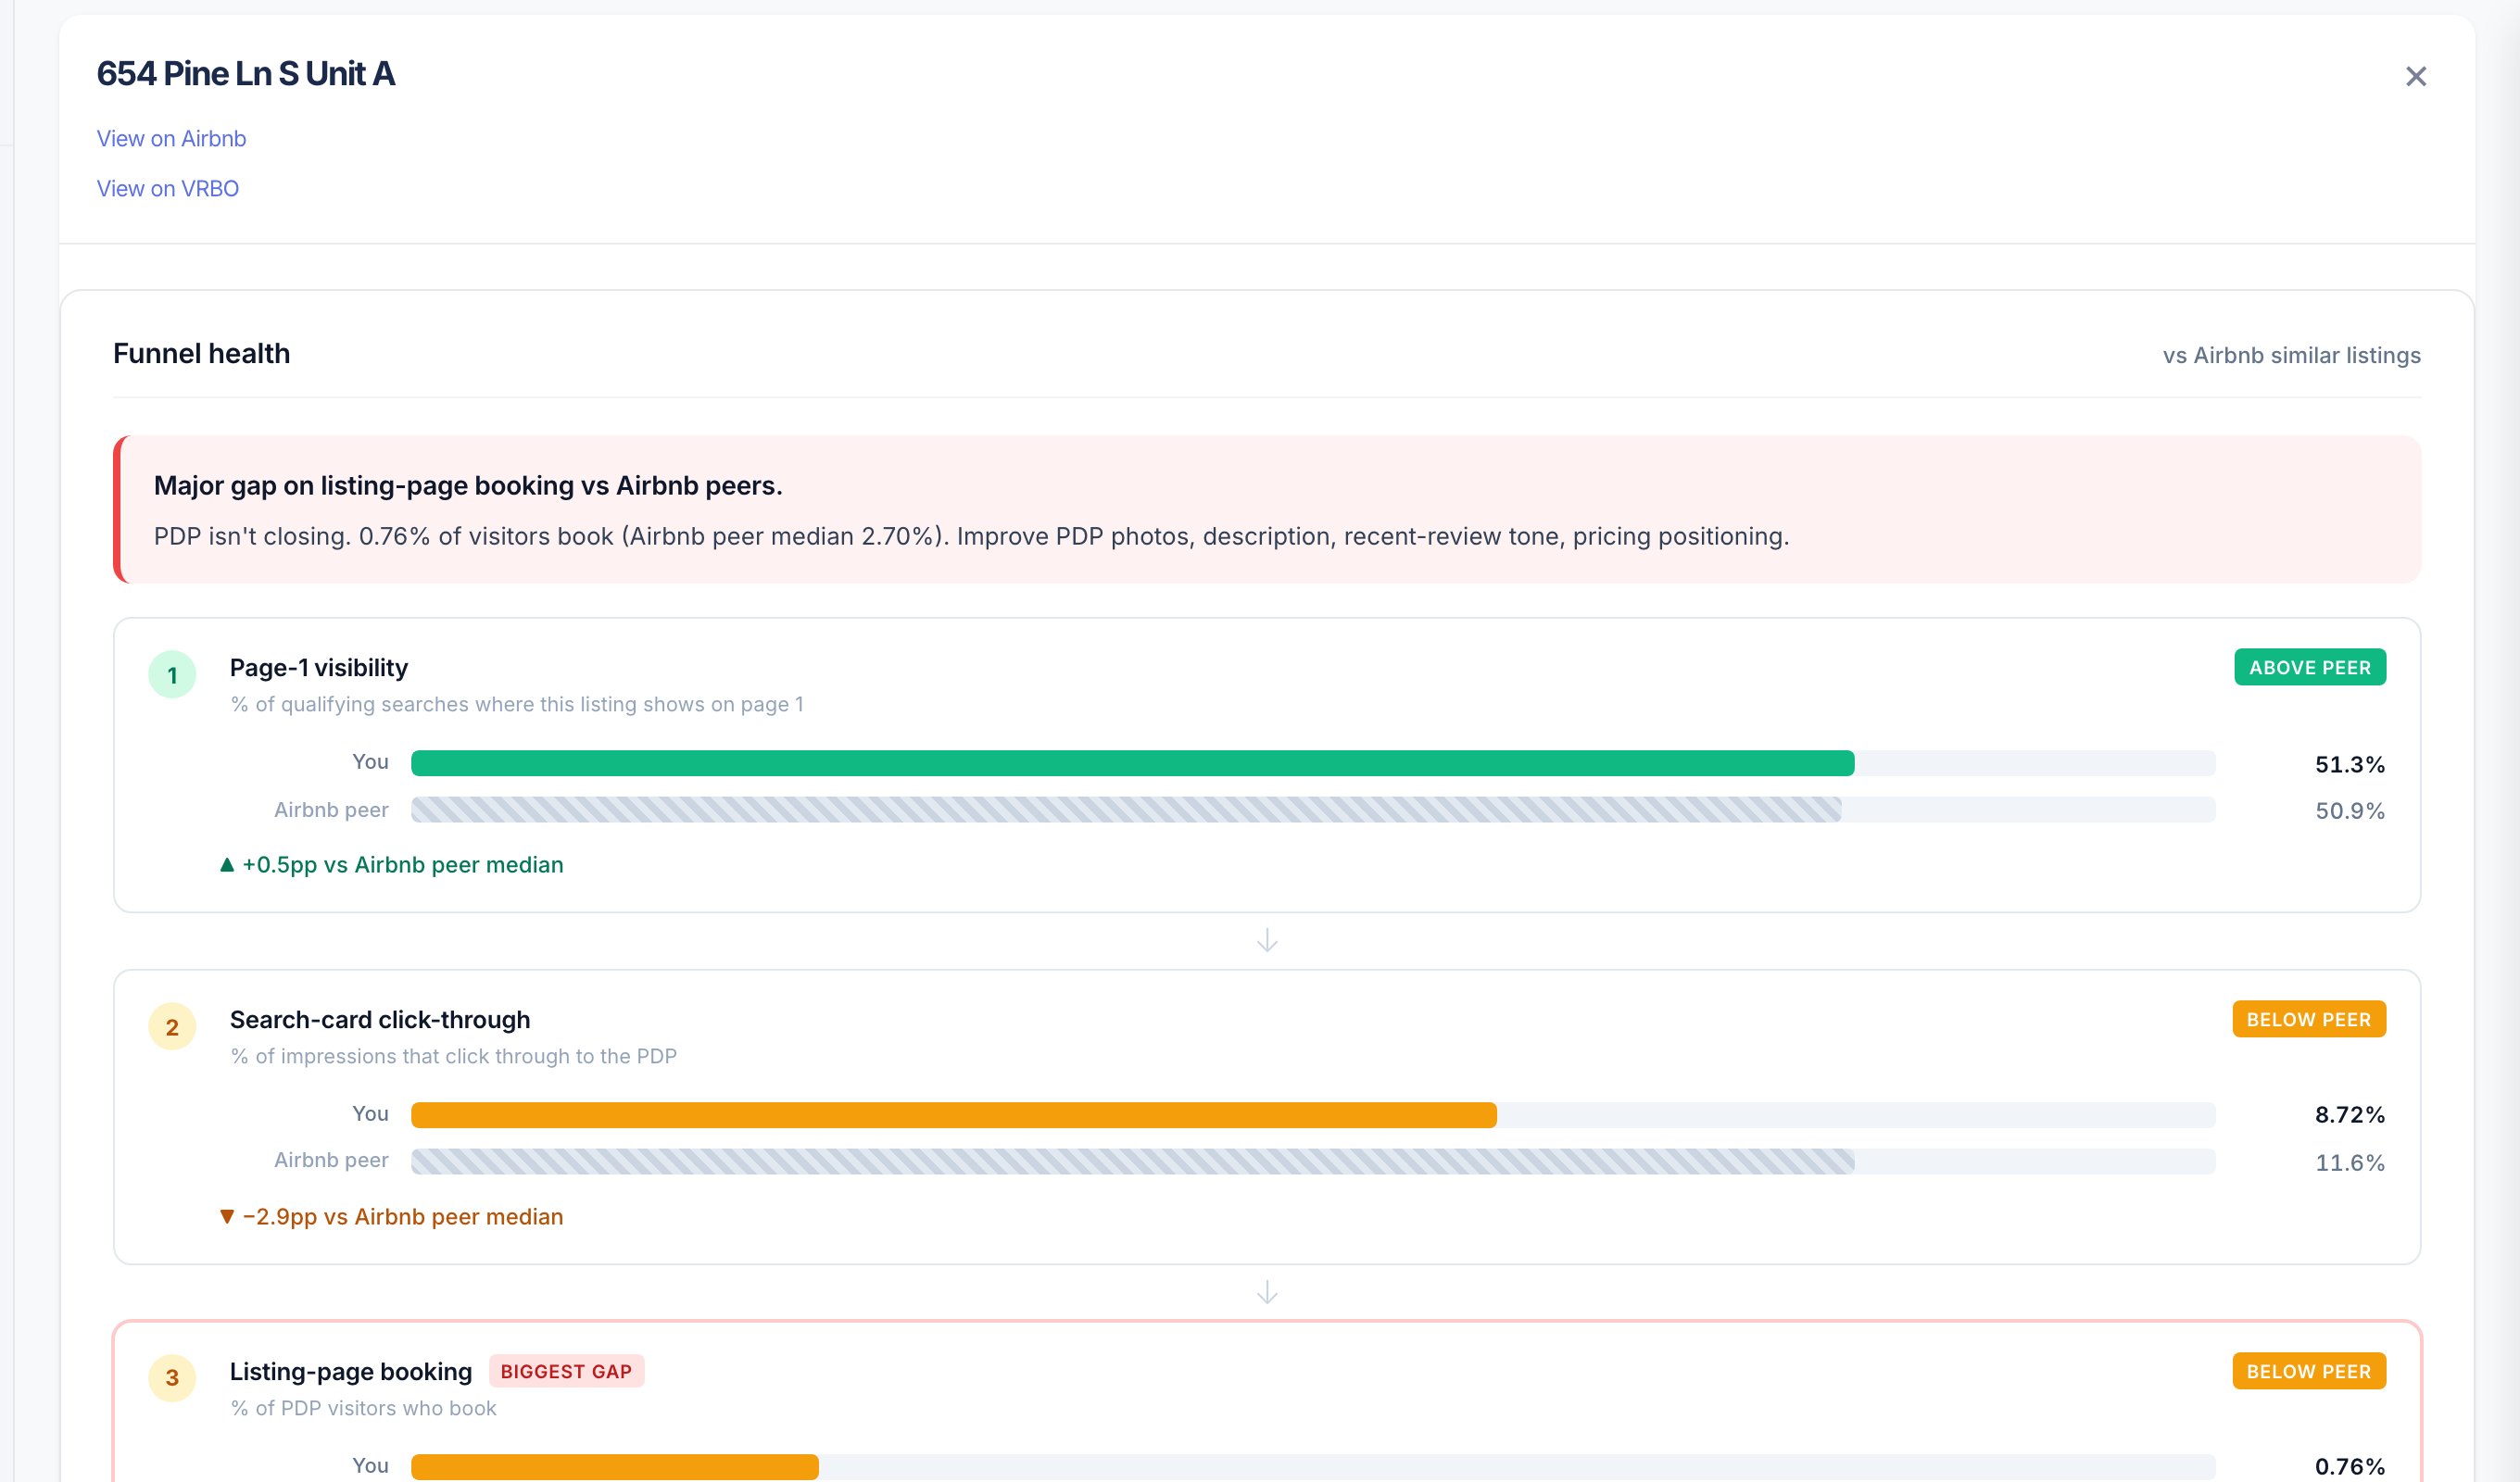Image resolution: width=2520 pixels, height=1482 pixels.
Task: Click the 0.76% value
Action: [x=2350, y=1467]
